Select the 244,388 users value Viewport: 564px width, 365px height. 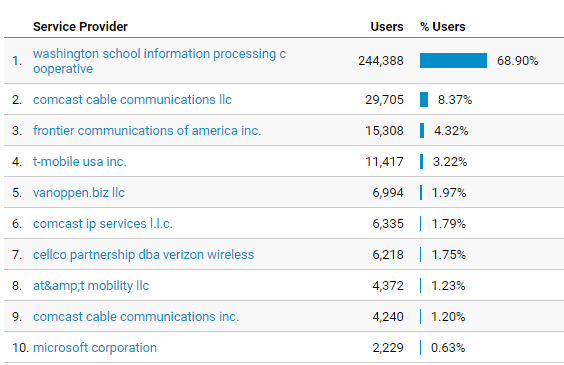tap(381, 61)
